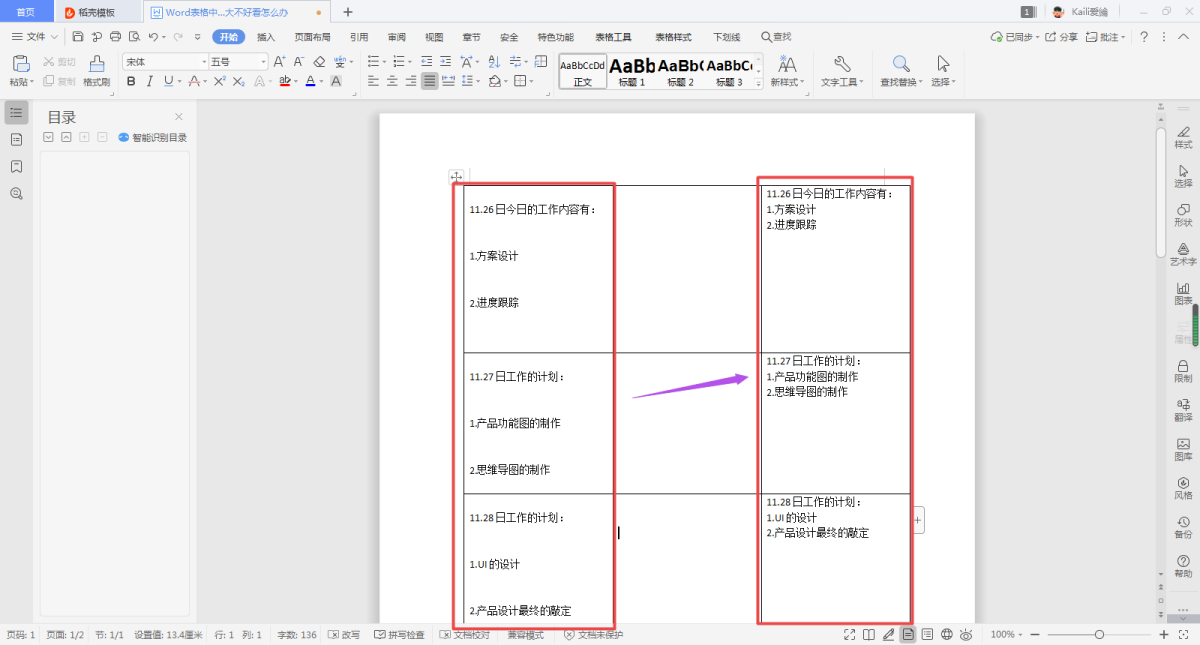1200x645 pixels.
Task: Switch to the 插入 ribbon tab
Action: coord(266,37)
